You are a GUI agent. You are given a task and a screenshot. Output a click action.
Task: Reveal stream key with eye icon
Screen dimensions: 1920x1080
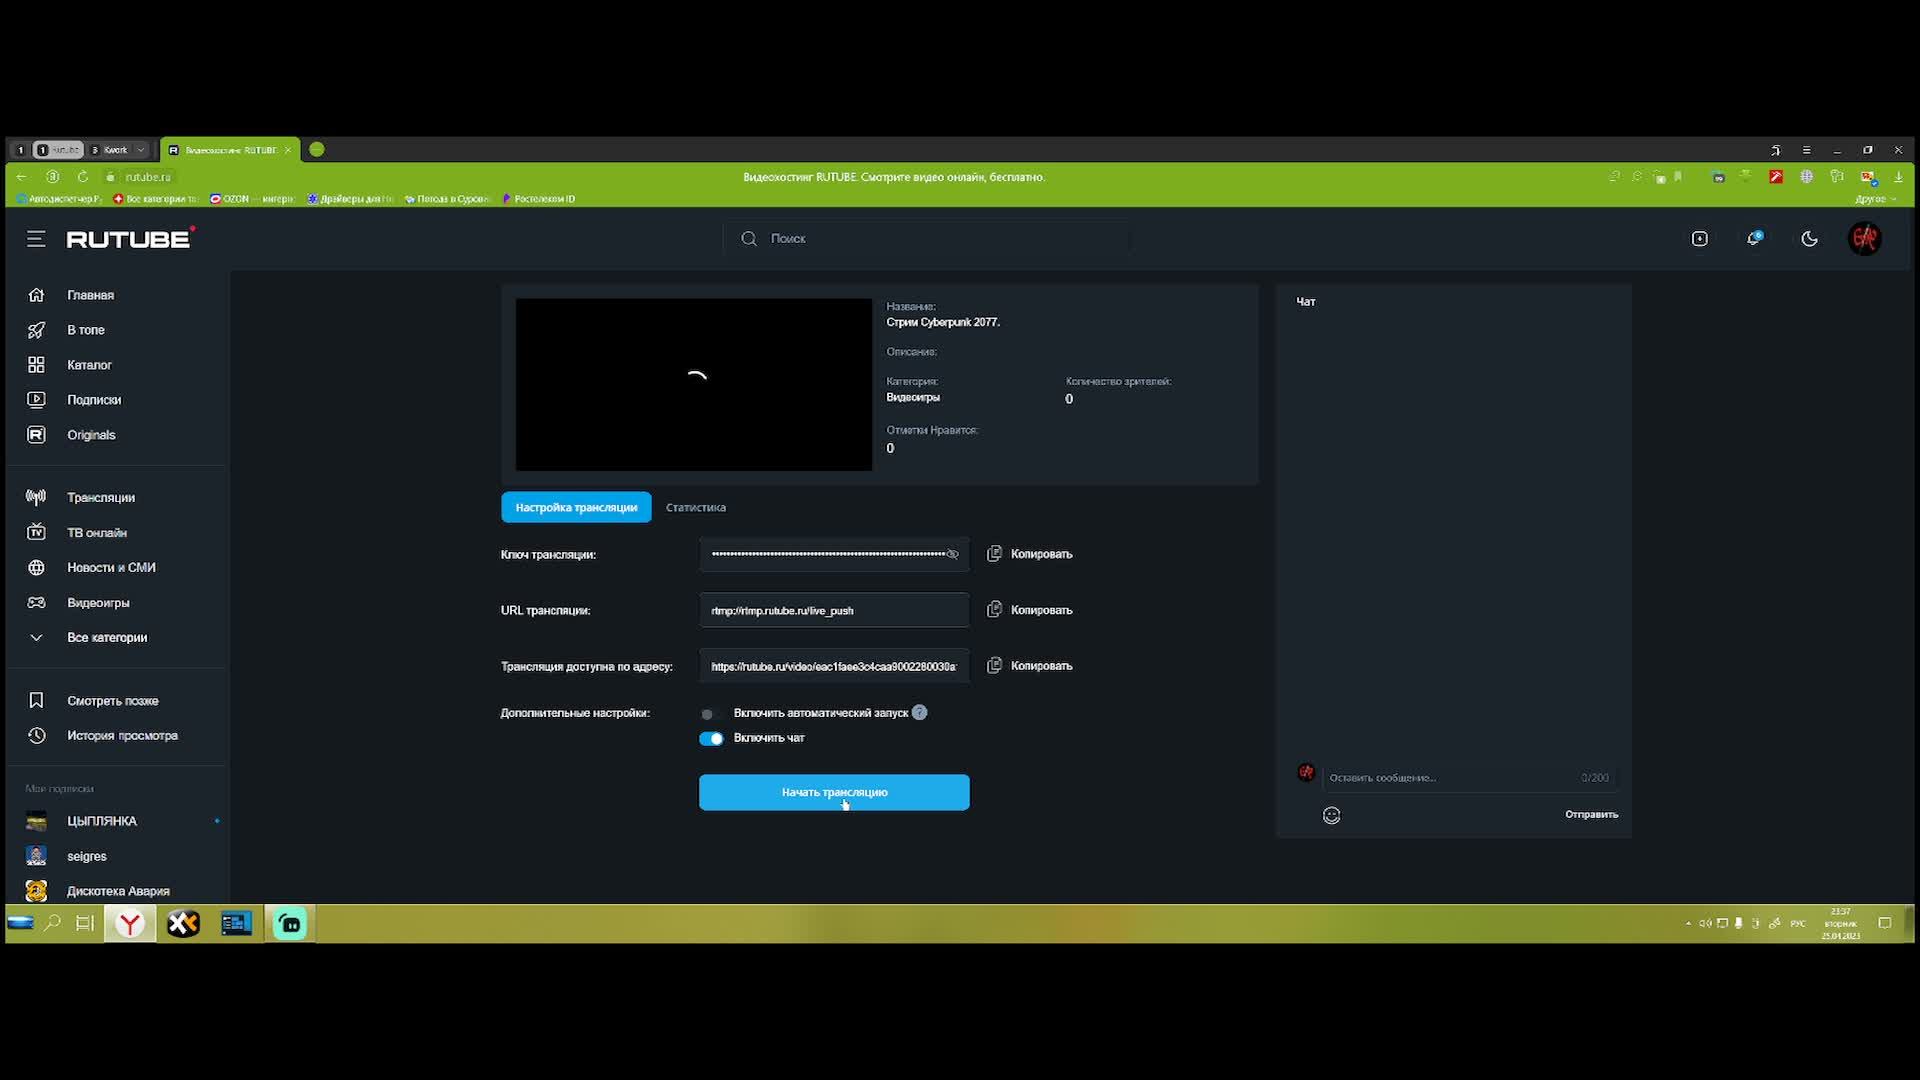(x=952, y=554)
